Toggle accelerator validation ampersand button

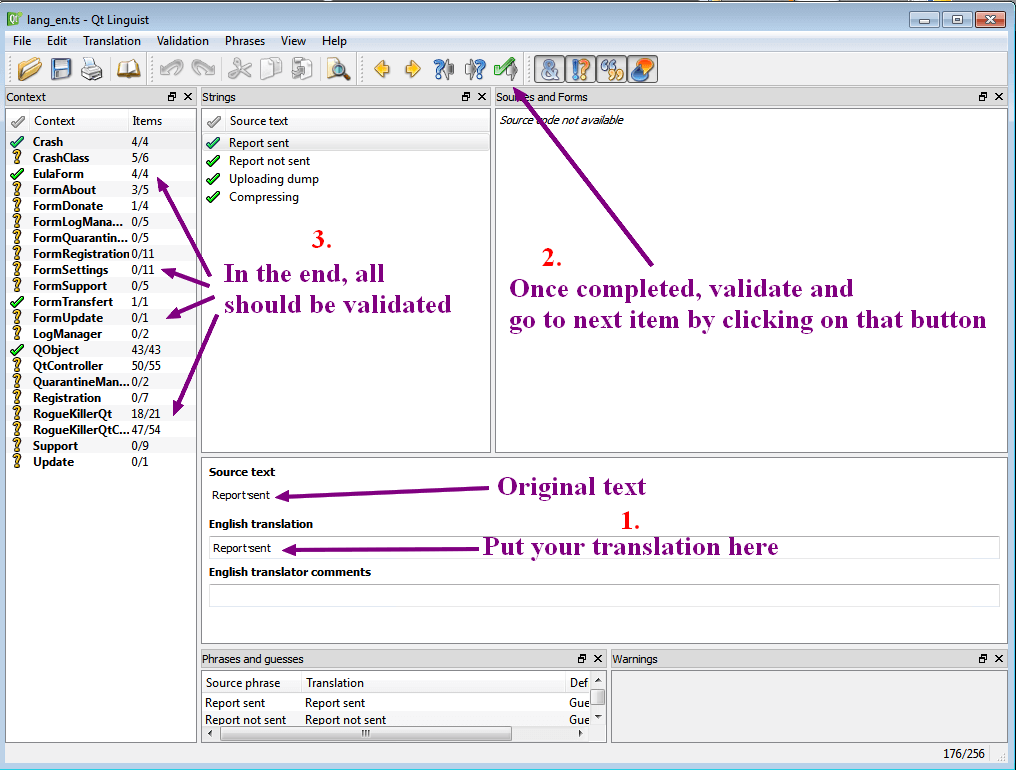549,69
